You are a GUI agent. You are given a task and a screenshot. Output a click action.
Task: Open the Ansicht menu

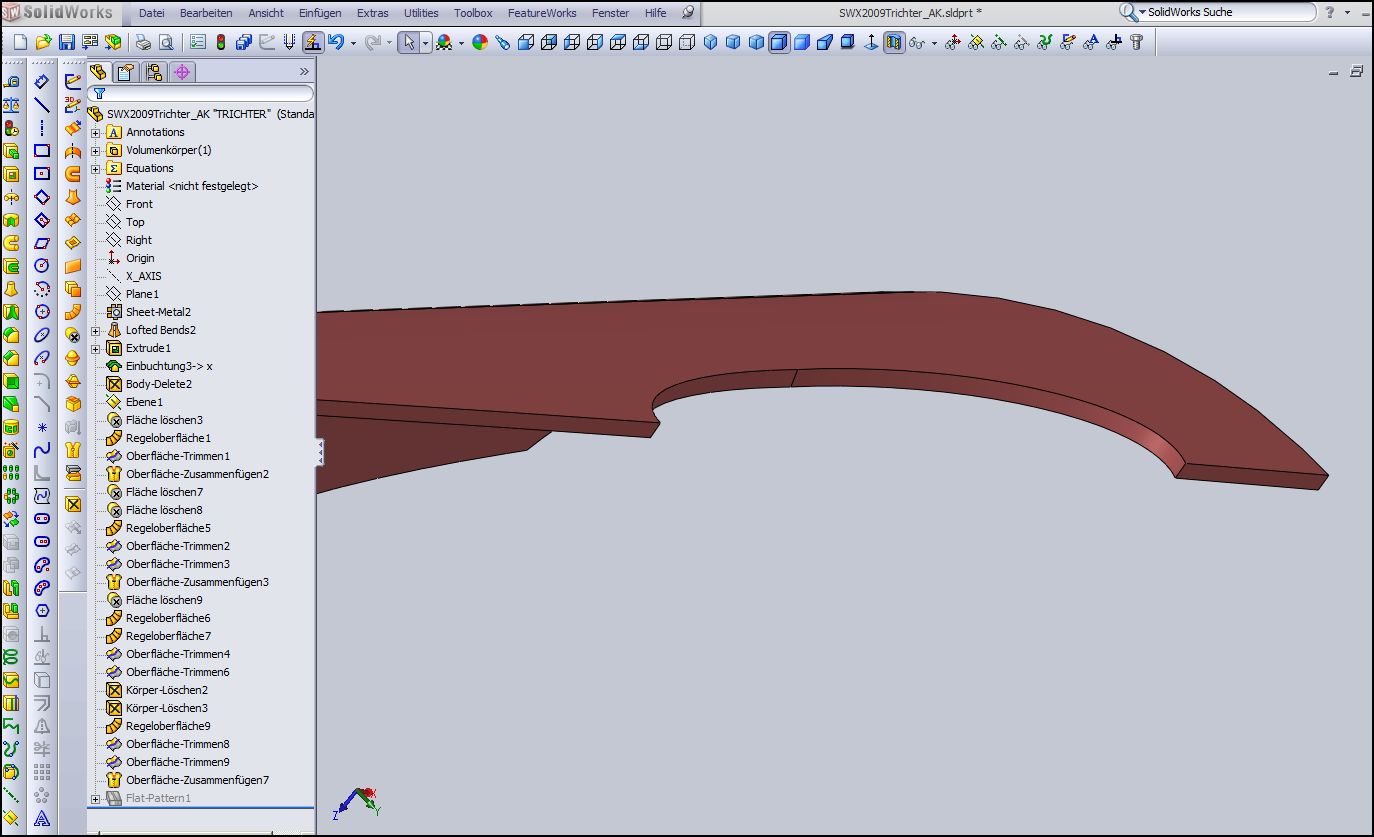pyautogui.click(x=266, y=13)
